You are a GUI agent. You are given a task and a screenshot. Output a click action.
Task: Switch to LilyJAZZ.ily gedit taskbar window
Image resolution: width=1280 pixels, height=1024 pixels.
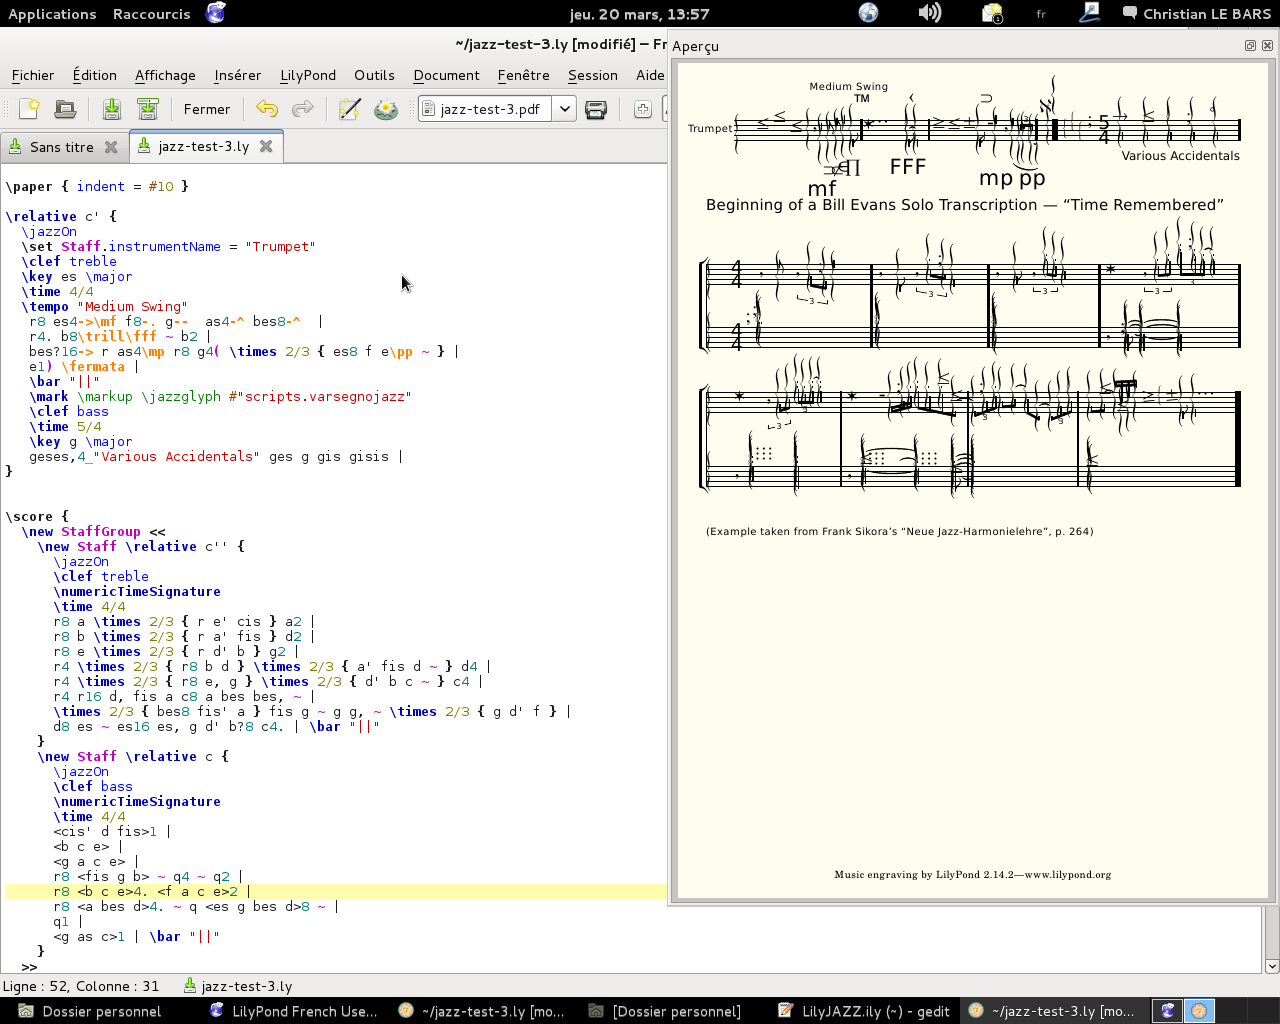click(864, 1011)
